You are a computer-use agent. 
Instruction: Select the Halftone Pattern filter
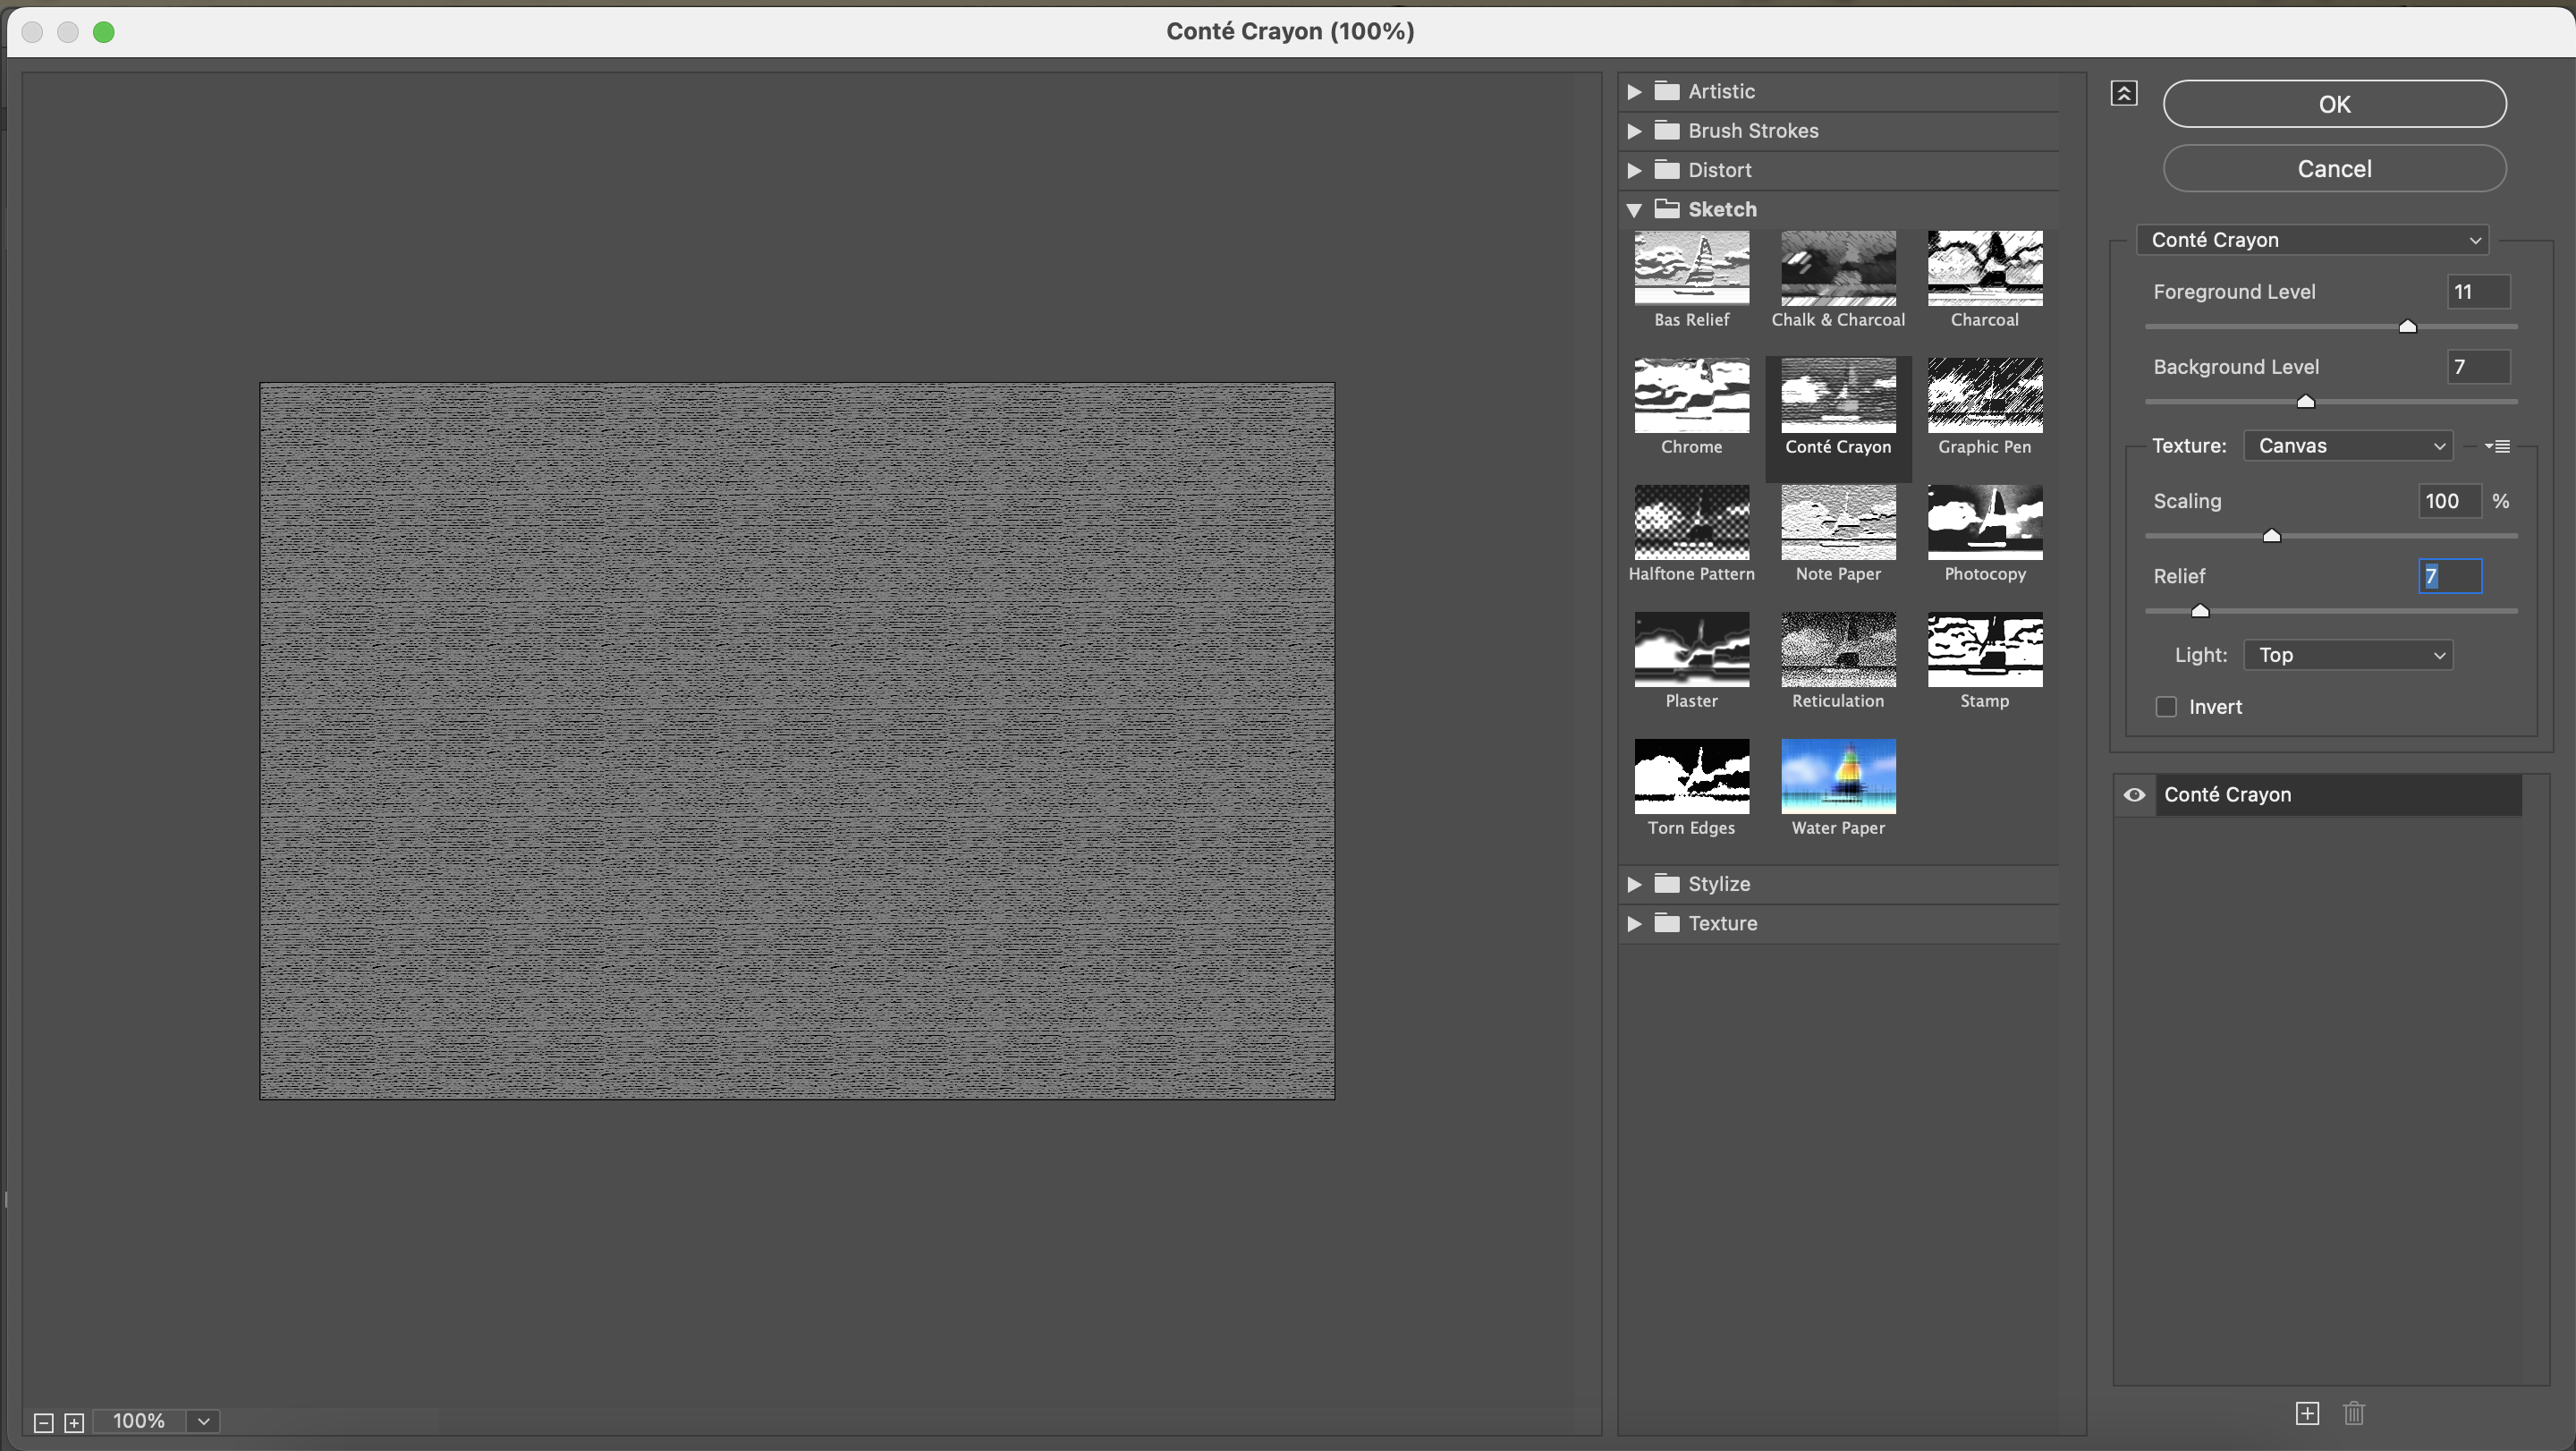1690,521
